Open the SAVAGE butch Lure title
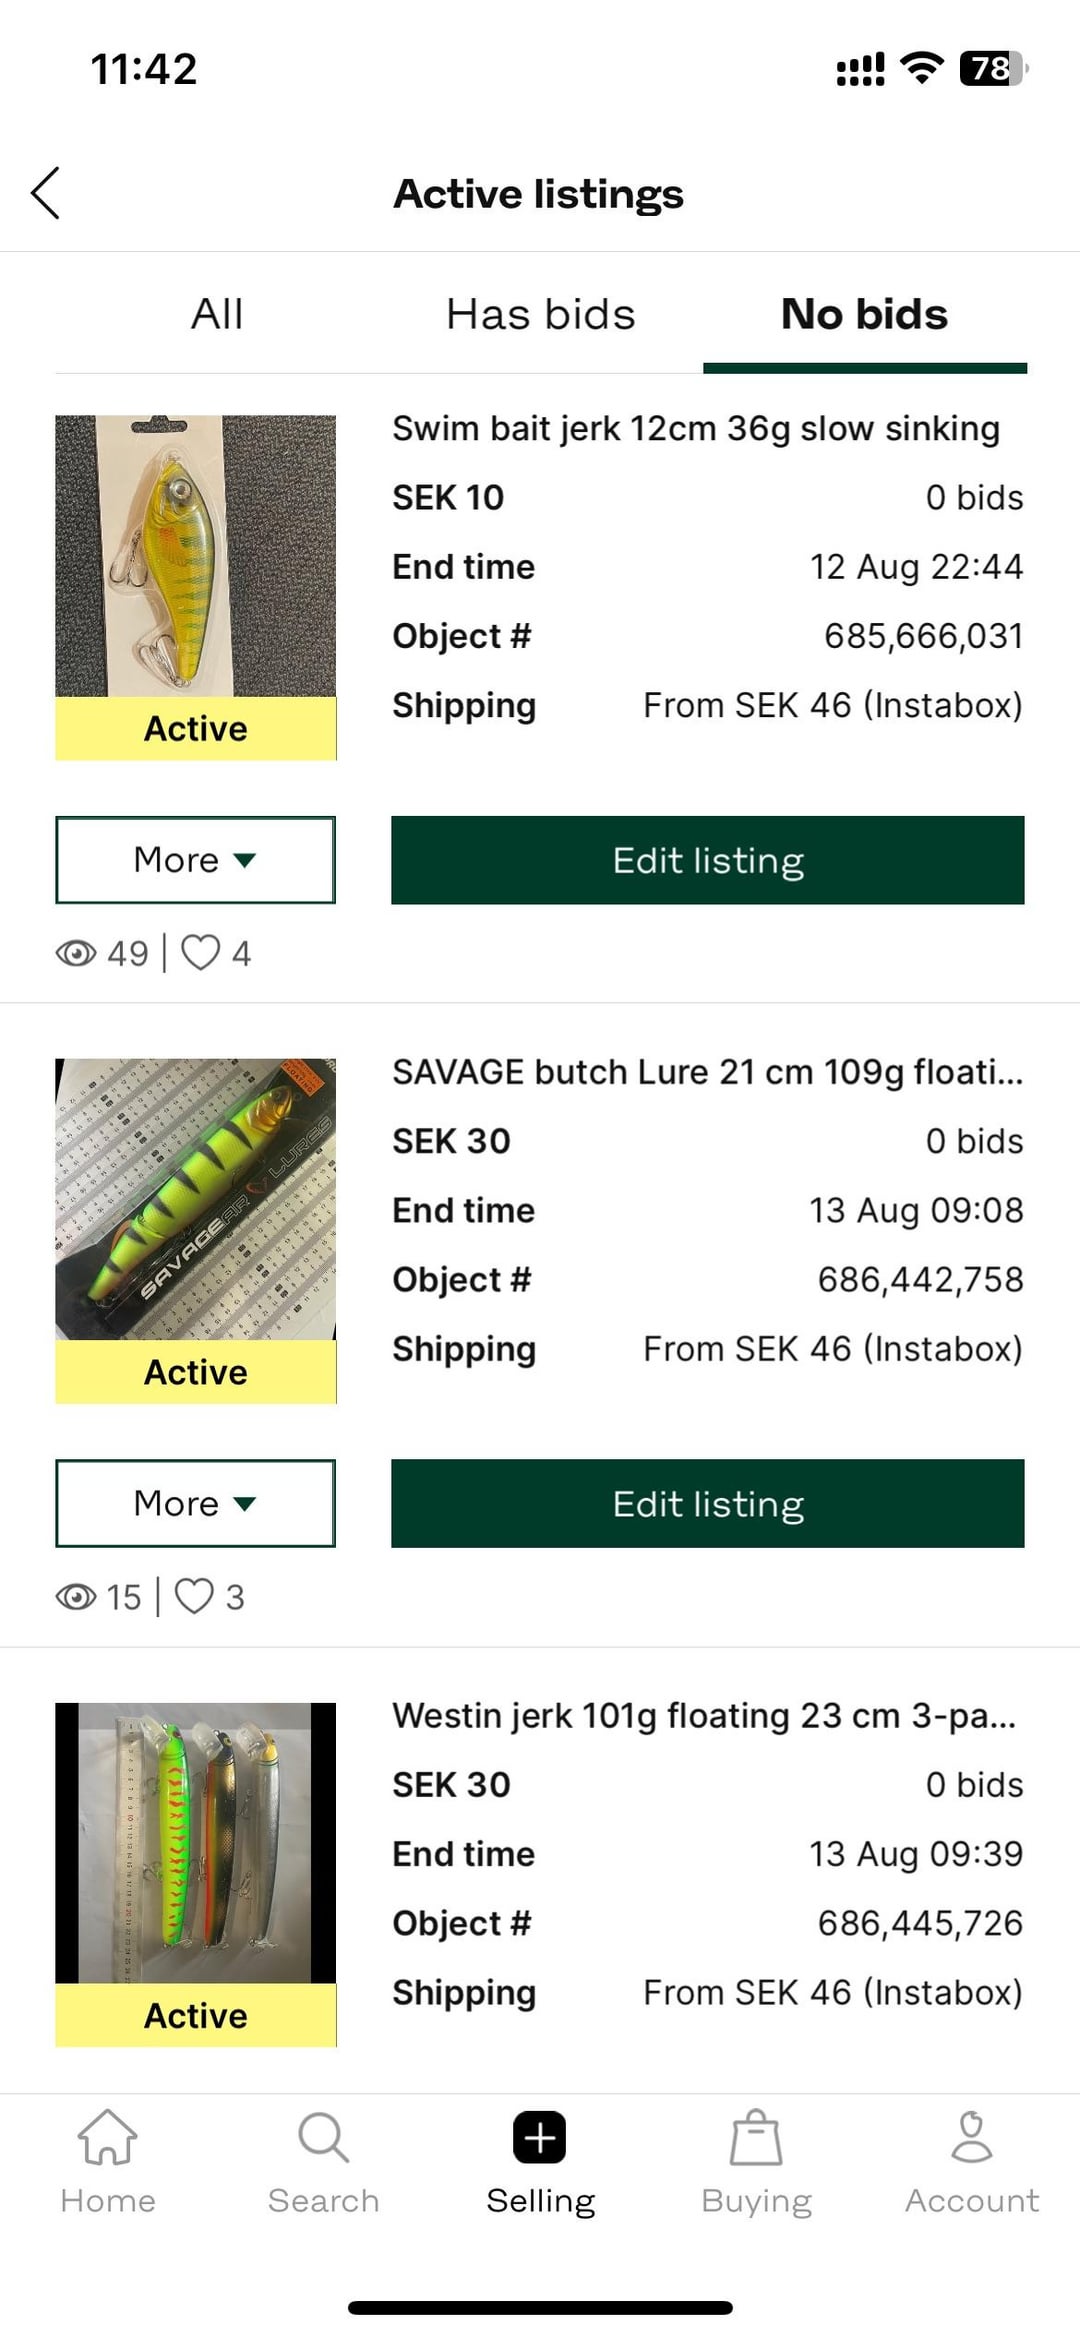 tap(707, 1072)
